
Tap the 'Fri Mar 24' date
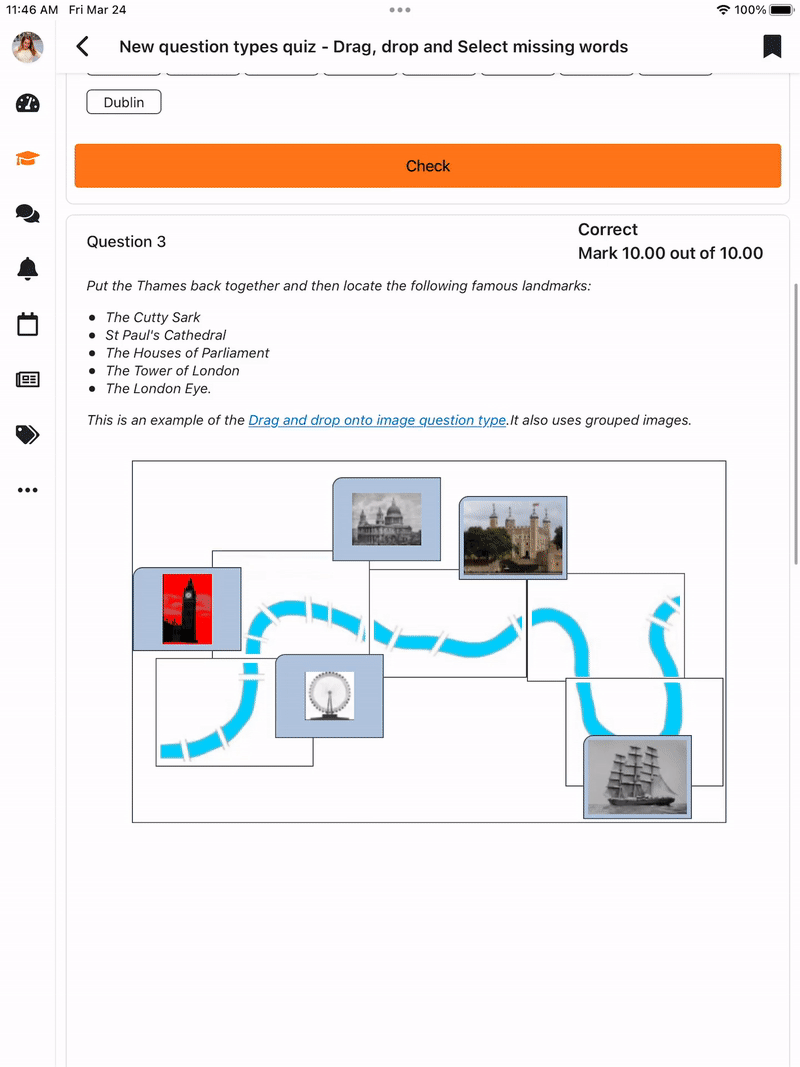click(97, 10)
